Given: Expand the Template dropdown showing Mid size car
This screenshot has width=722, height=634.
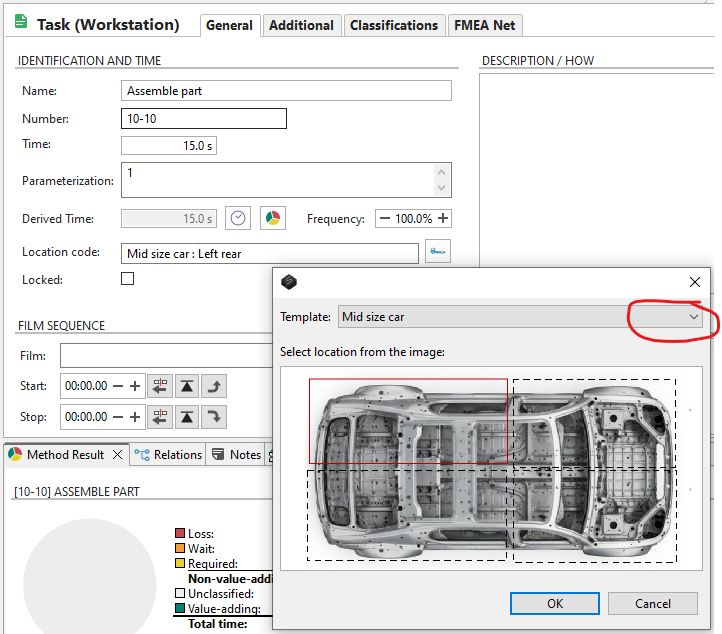Looking at the screenshot, I should (x=694, y=317).
